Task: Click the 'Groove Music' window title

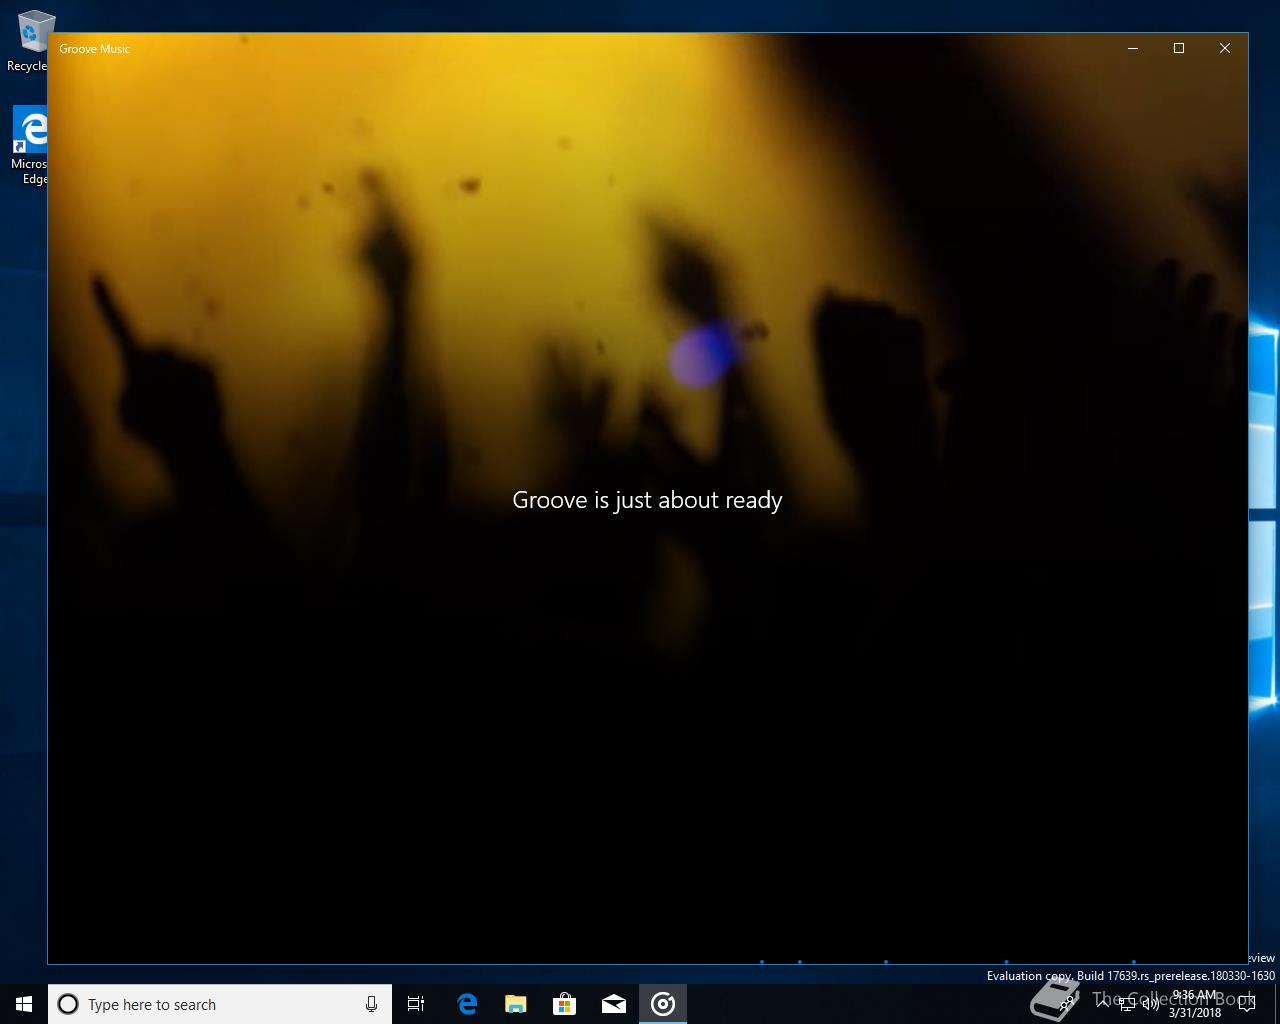Action: click(95, 49)
